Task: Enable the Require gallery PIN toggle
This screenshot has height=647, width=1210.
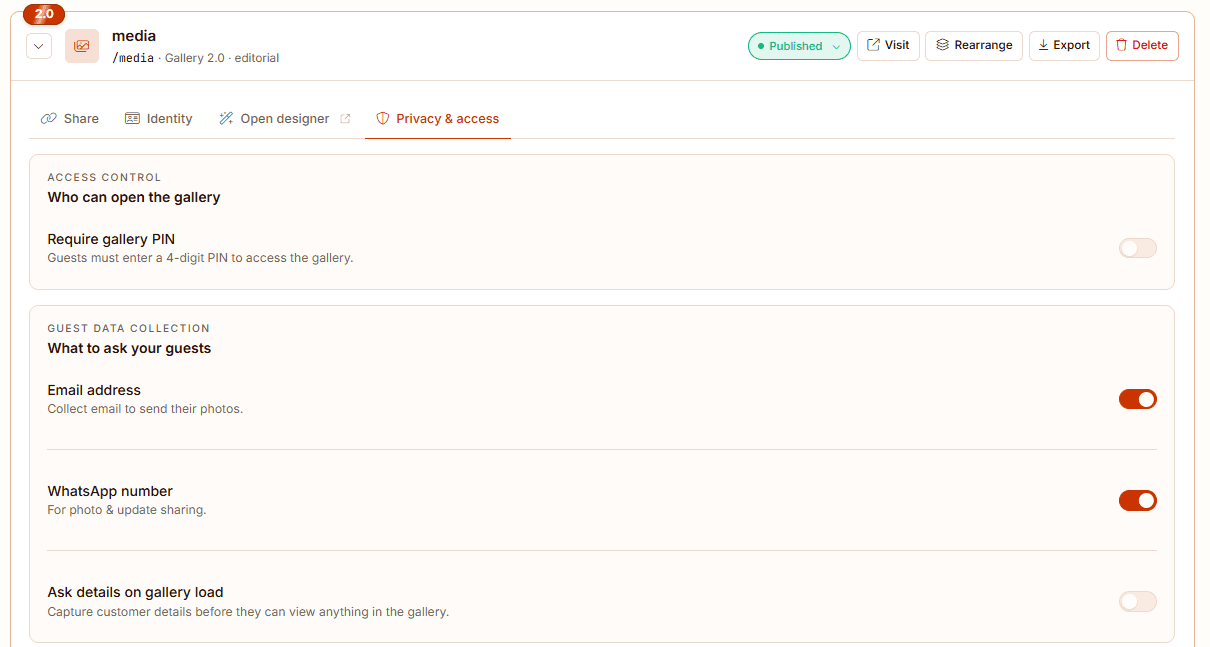Action: coord(1137,248)
